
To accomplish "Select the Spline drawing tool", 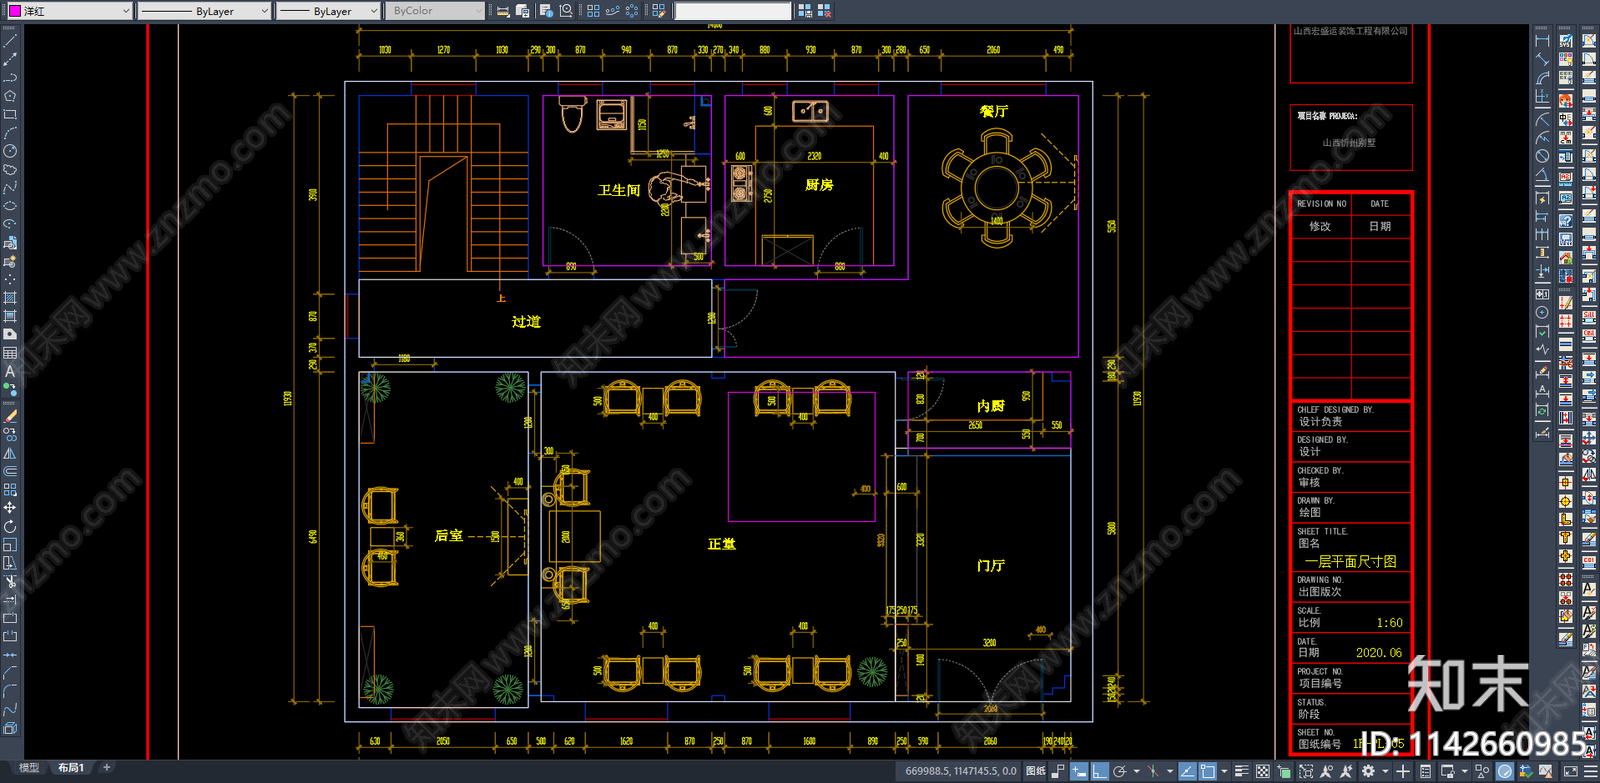I will click(10, 187).
